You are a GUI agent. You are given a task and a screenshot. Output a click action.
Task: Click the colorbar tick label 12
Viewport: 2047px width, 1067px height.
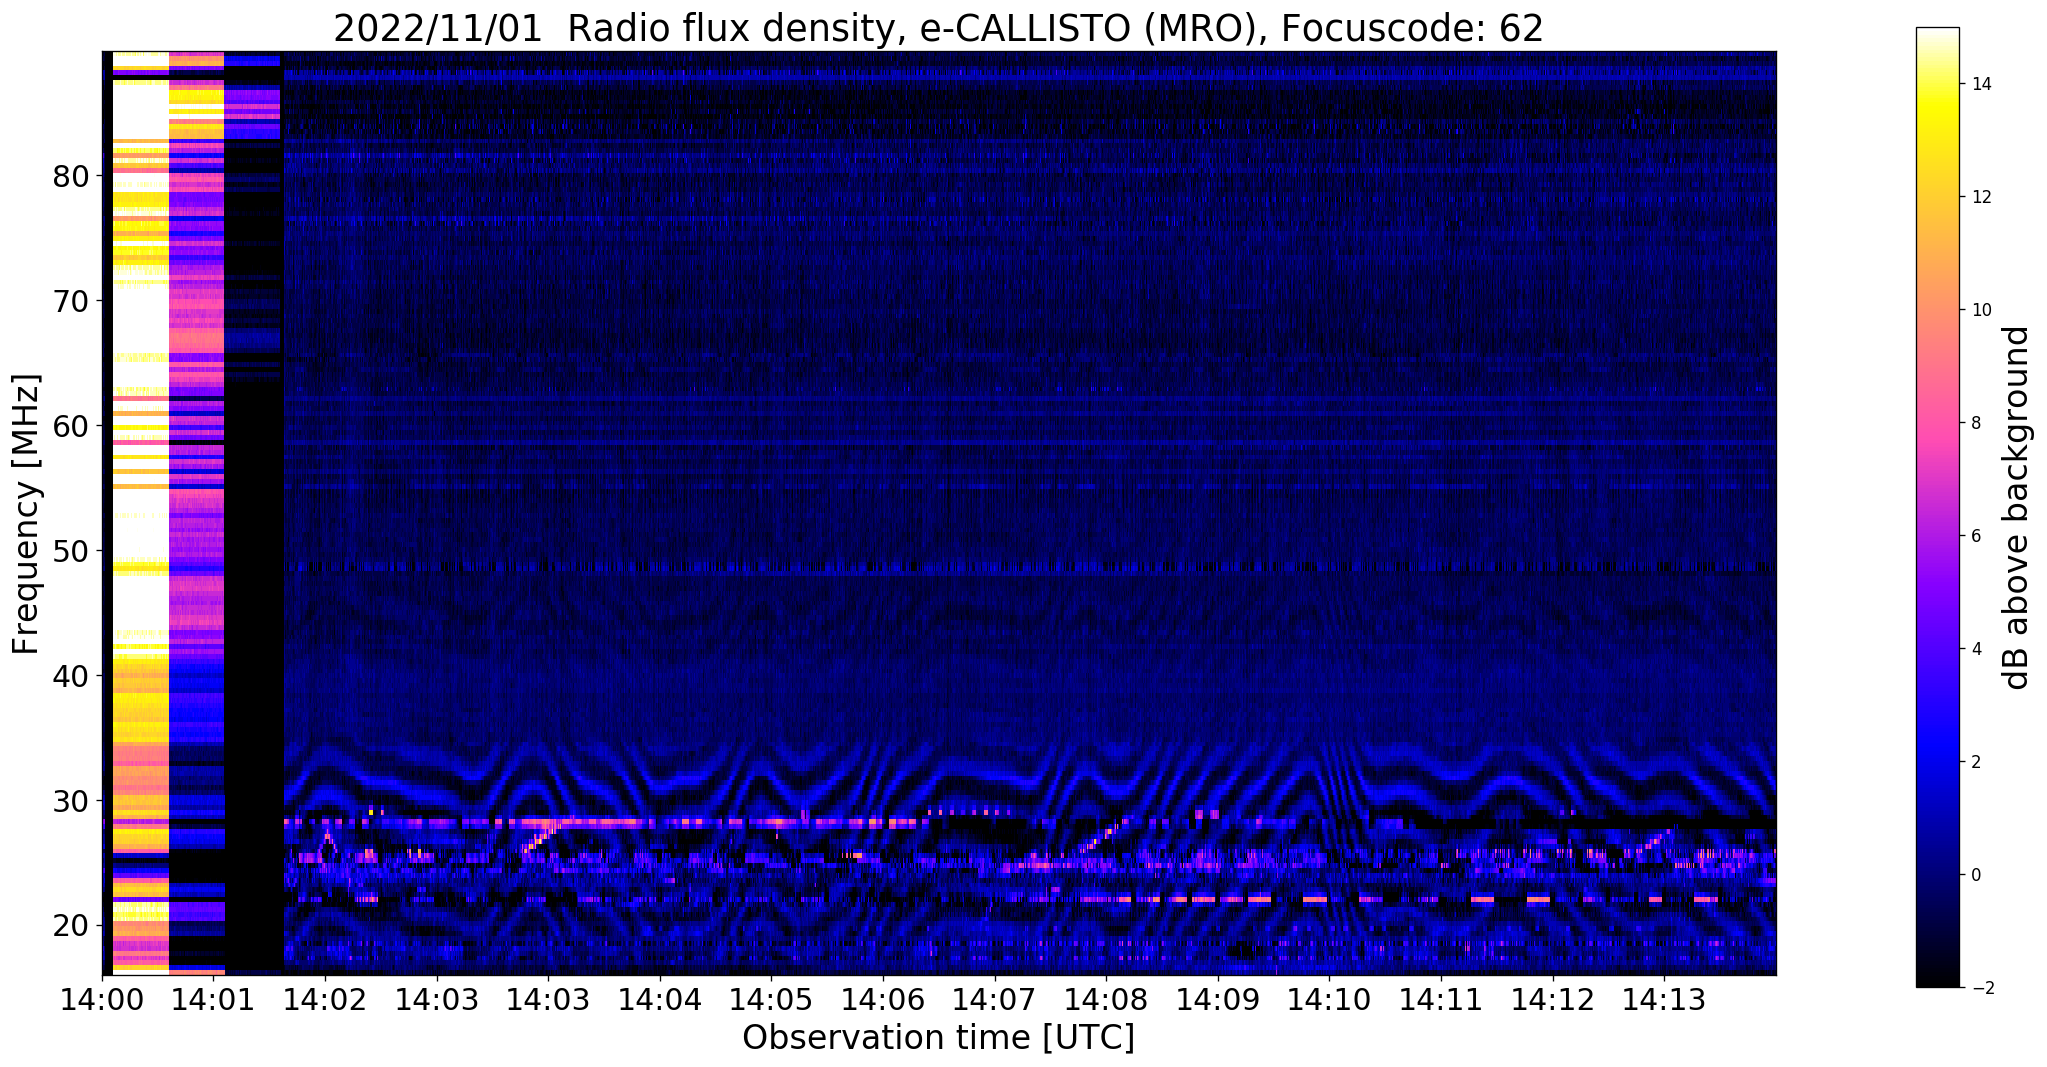tap(1980, 197)
